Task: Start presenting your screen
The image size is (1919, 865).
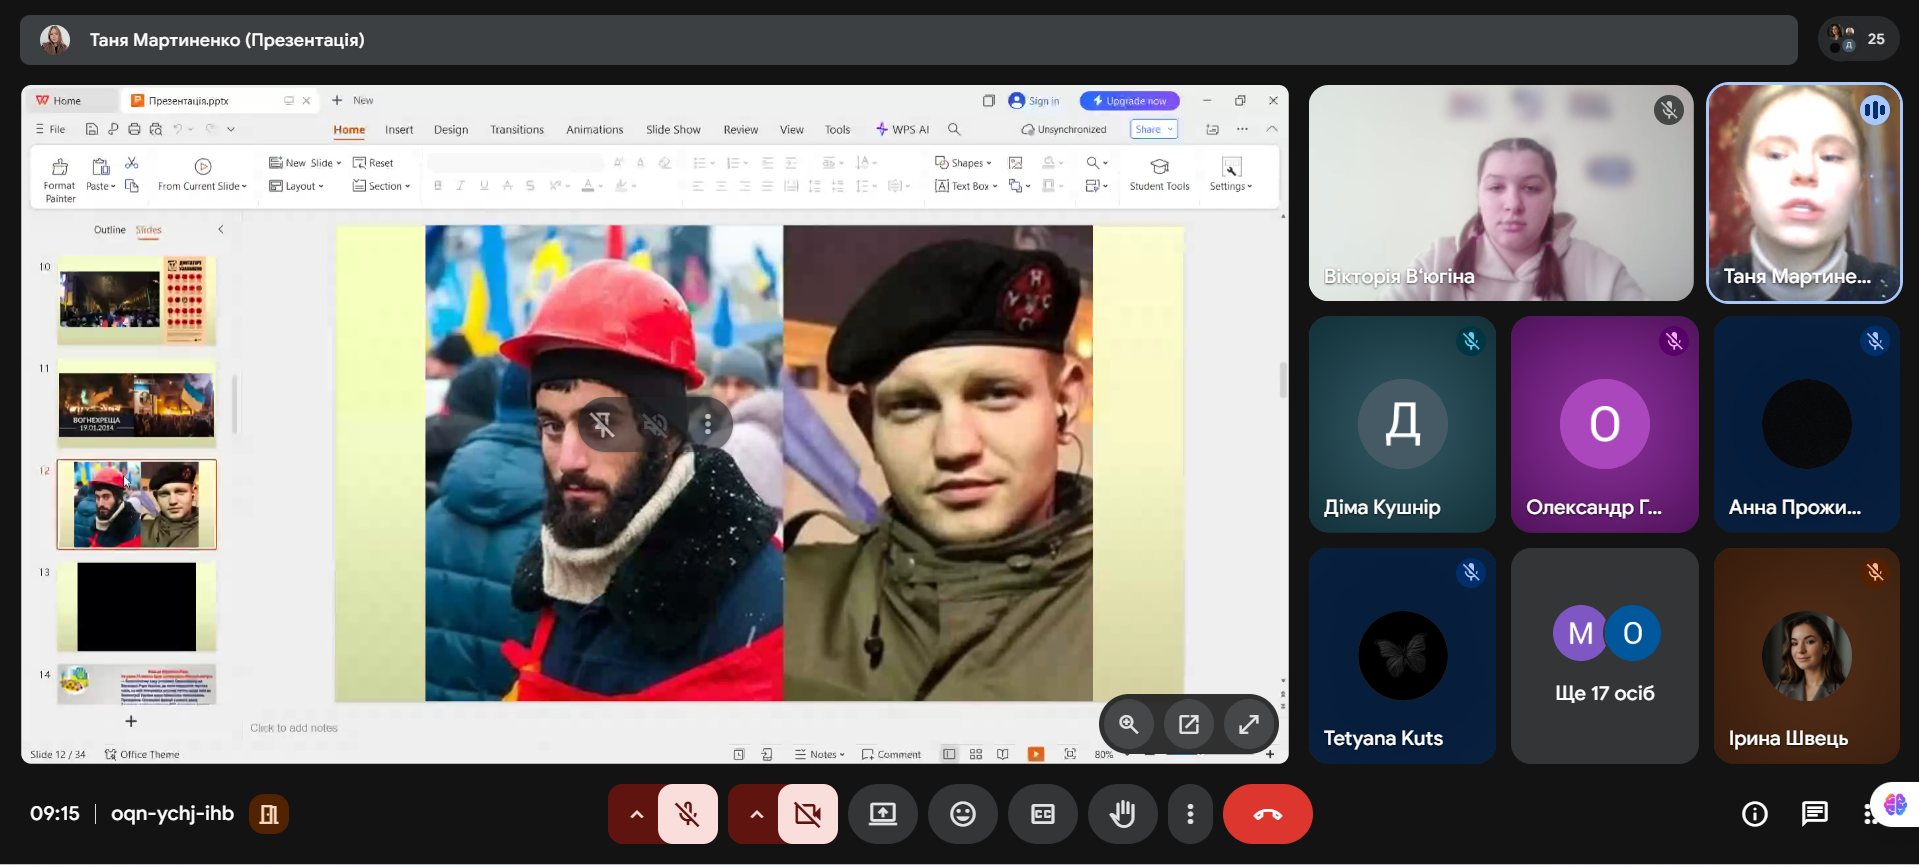Action: coord(882,814)
